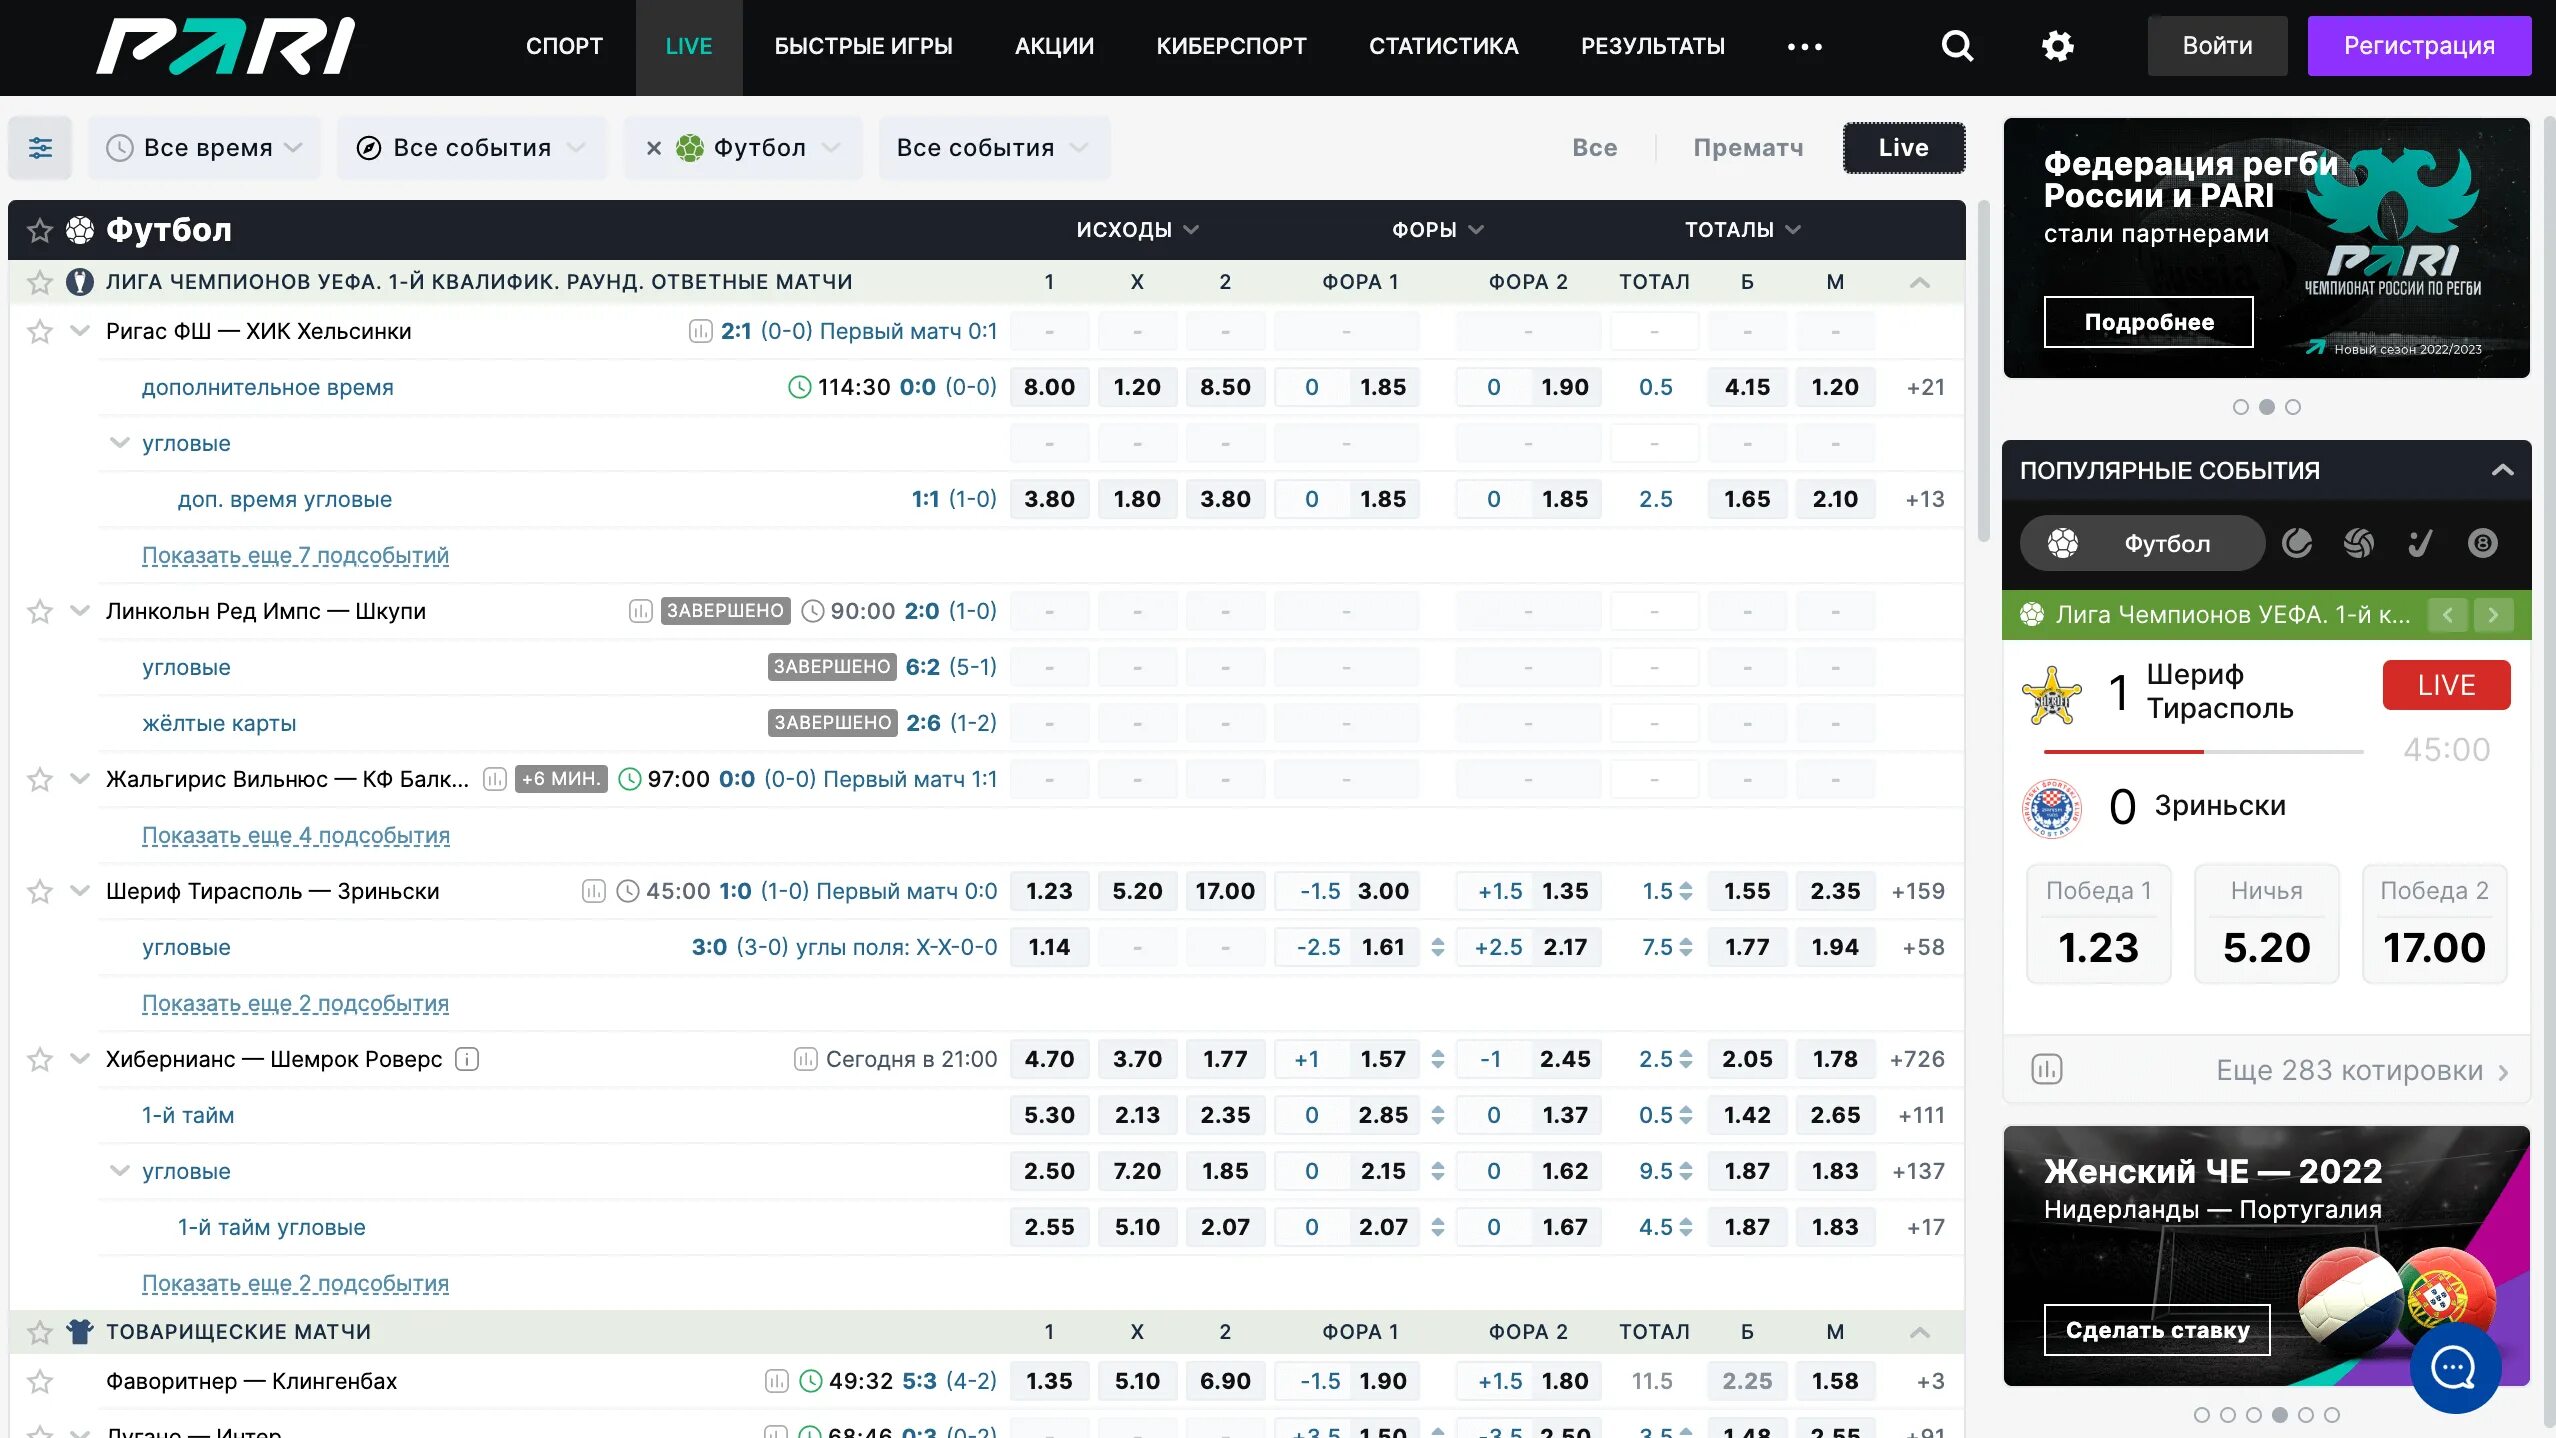Select first dot of bottom banner carousel
The height and width of the screenshot is (1438, 2556).
(x=2201, y=1415)
